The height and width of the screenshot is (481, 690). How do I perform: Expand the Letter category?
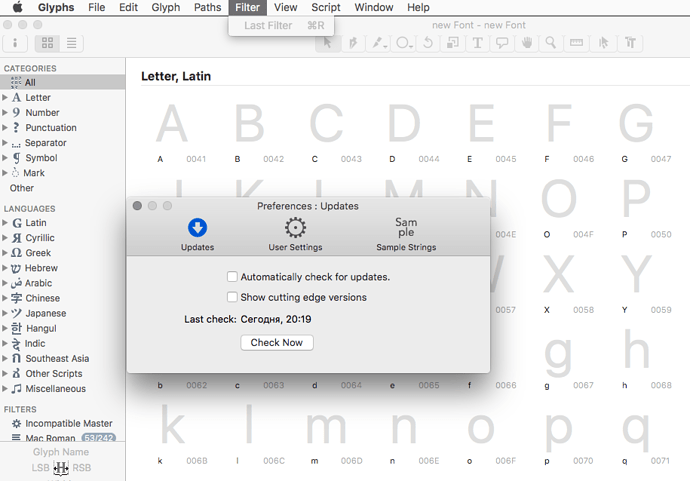[x=5, y=97]
